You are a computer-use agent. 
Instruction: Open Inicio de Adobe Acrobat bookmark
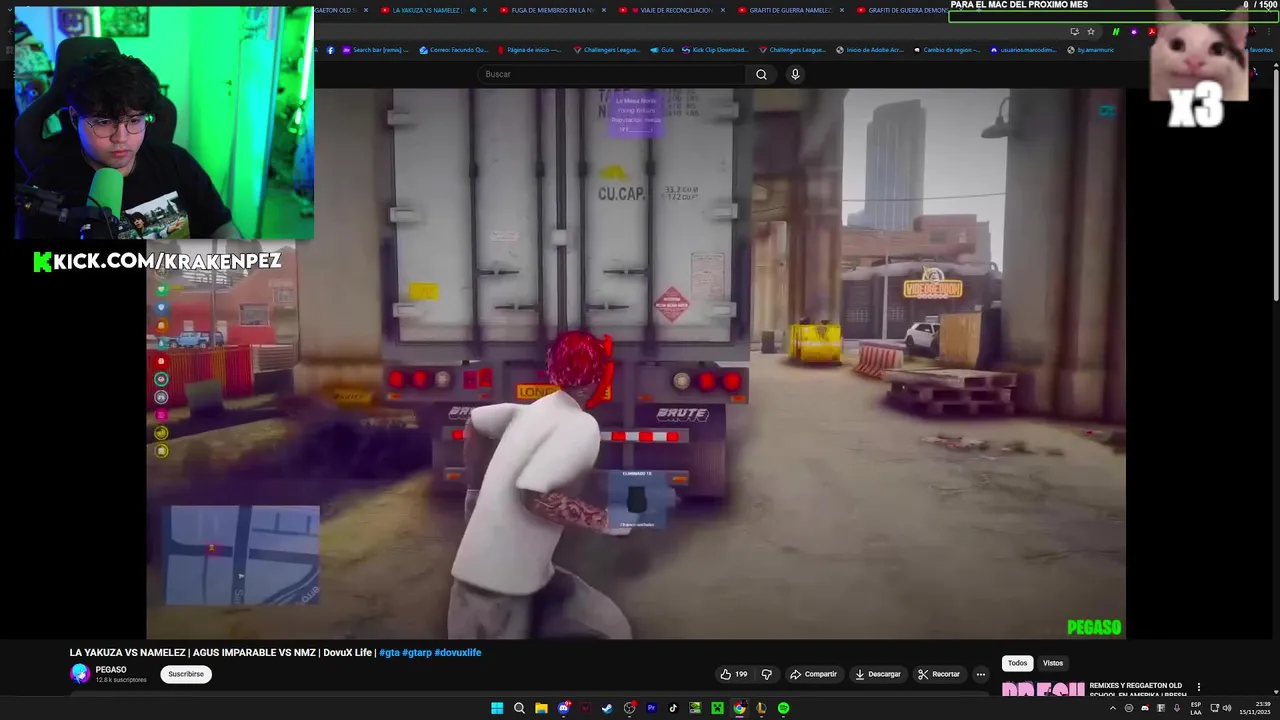pyautogui.click(x=869, y=50)
